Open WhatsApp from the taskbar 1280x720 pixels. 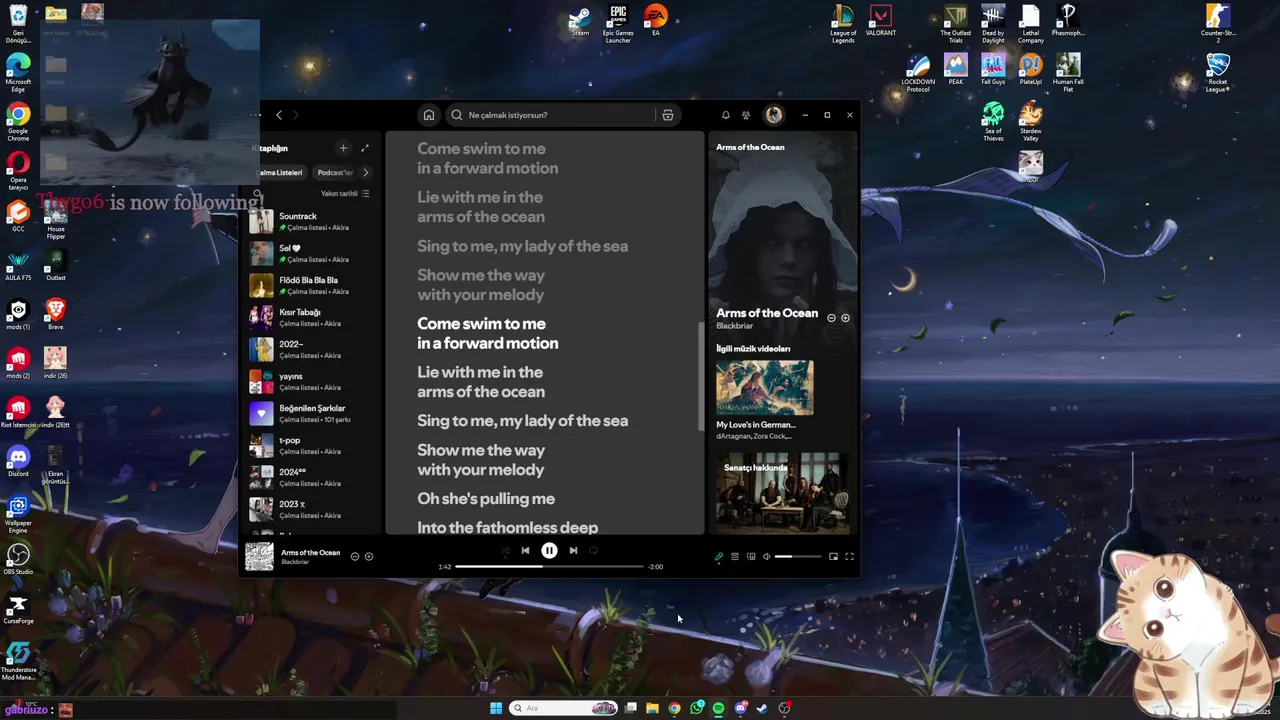[696, 708]
